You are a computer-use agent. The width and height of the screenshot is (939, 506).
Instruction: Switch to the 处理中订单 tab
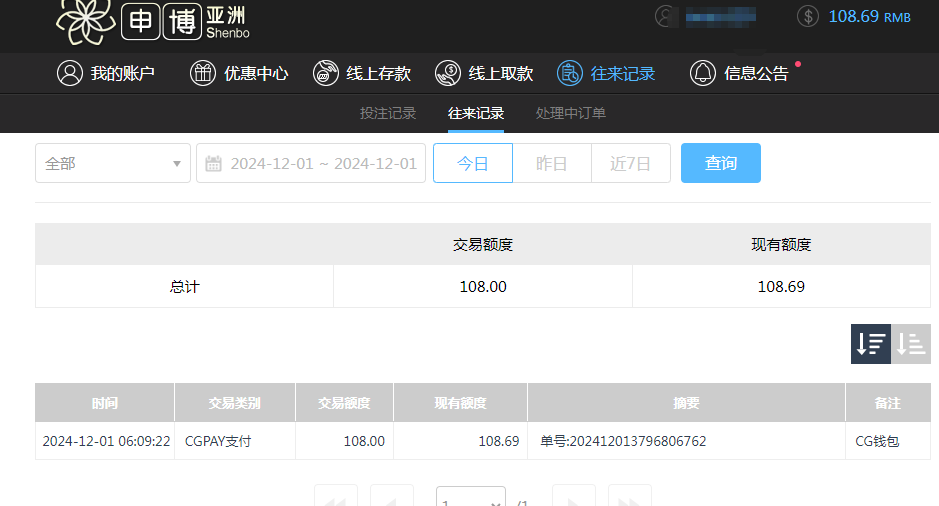570,113
